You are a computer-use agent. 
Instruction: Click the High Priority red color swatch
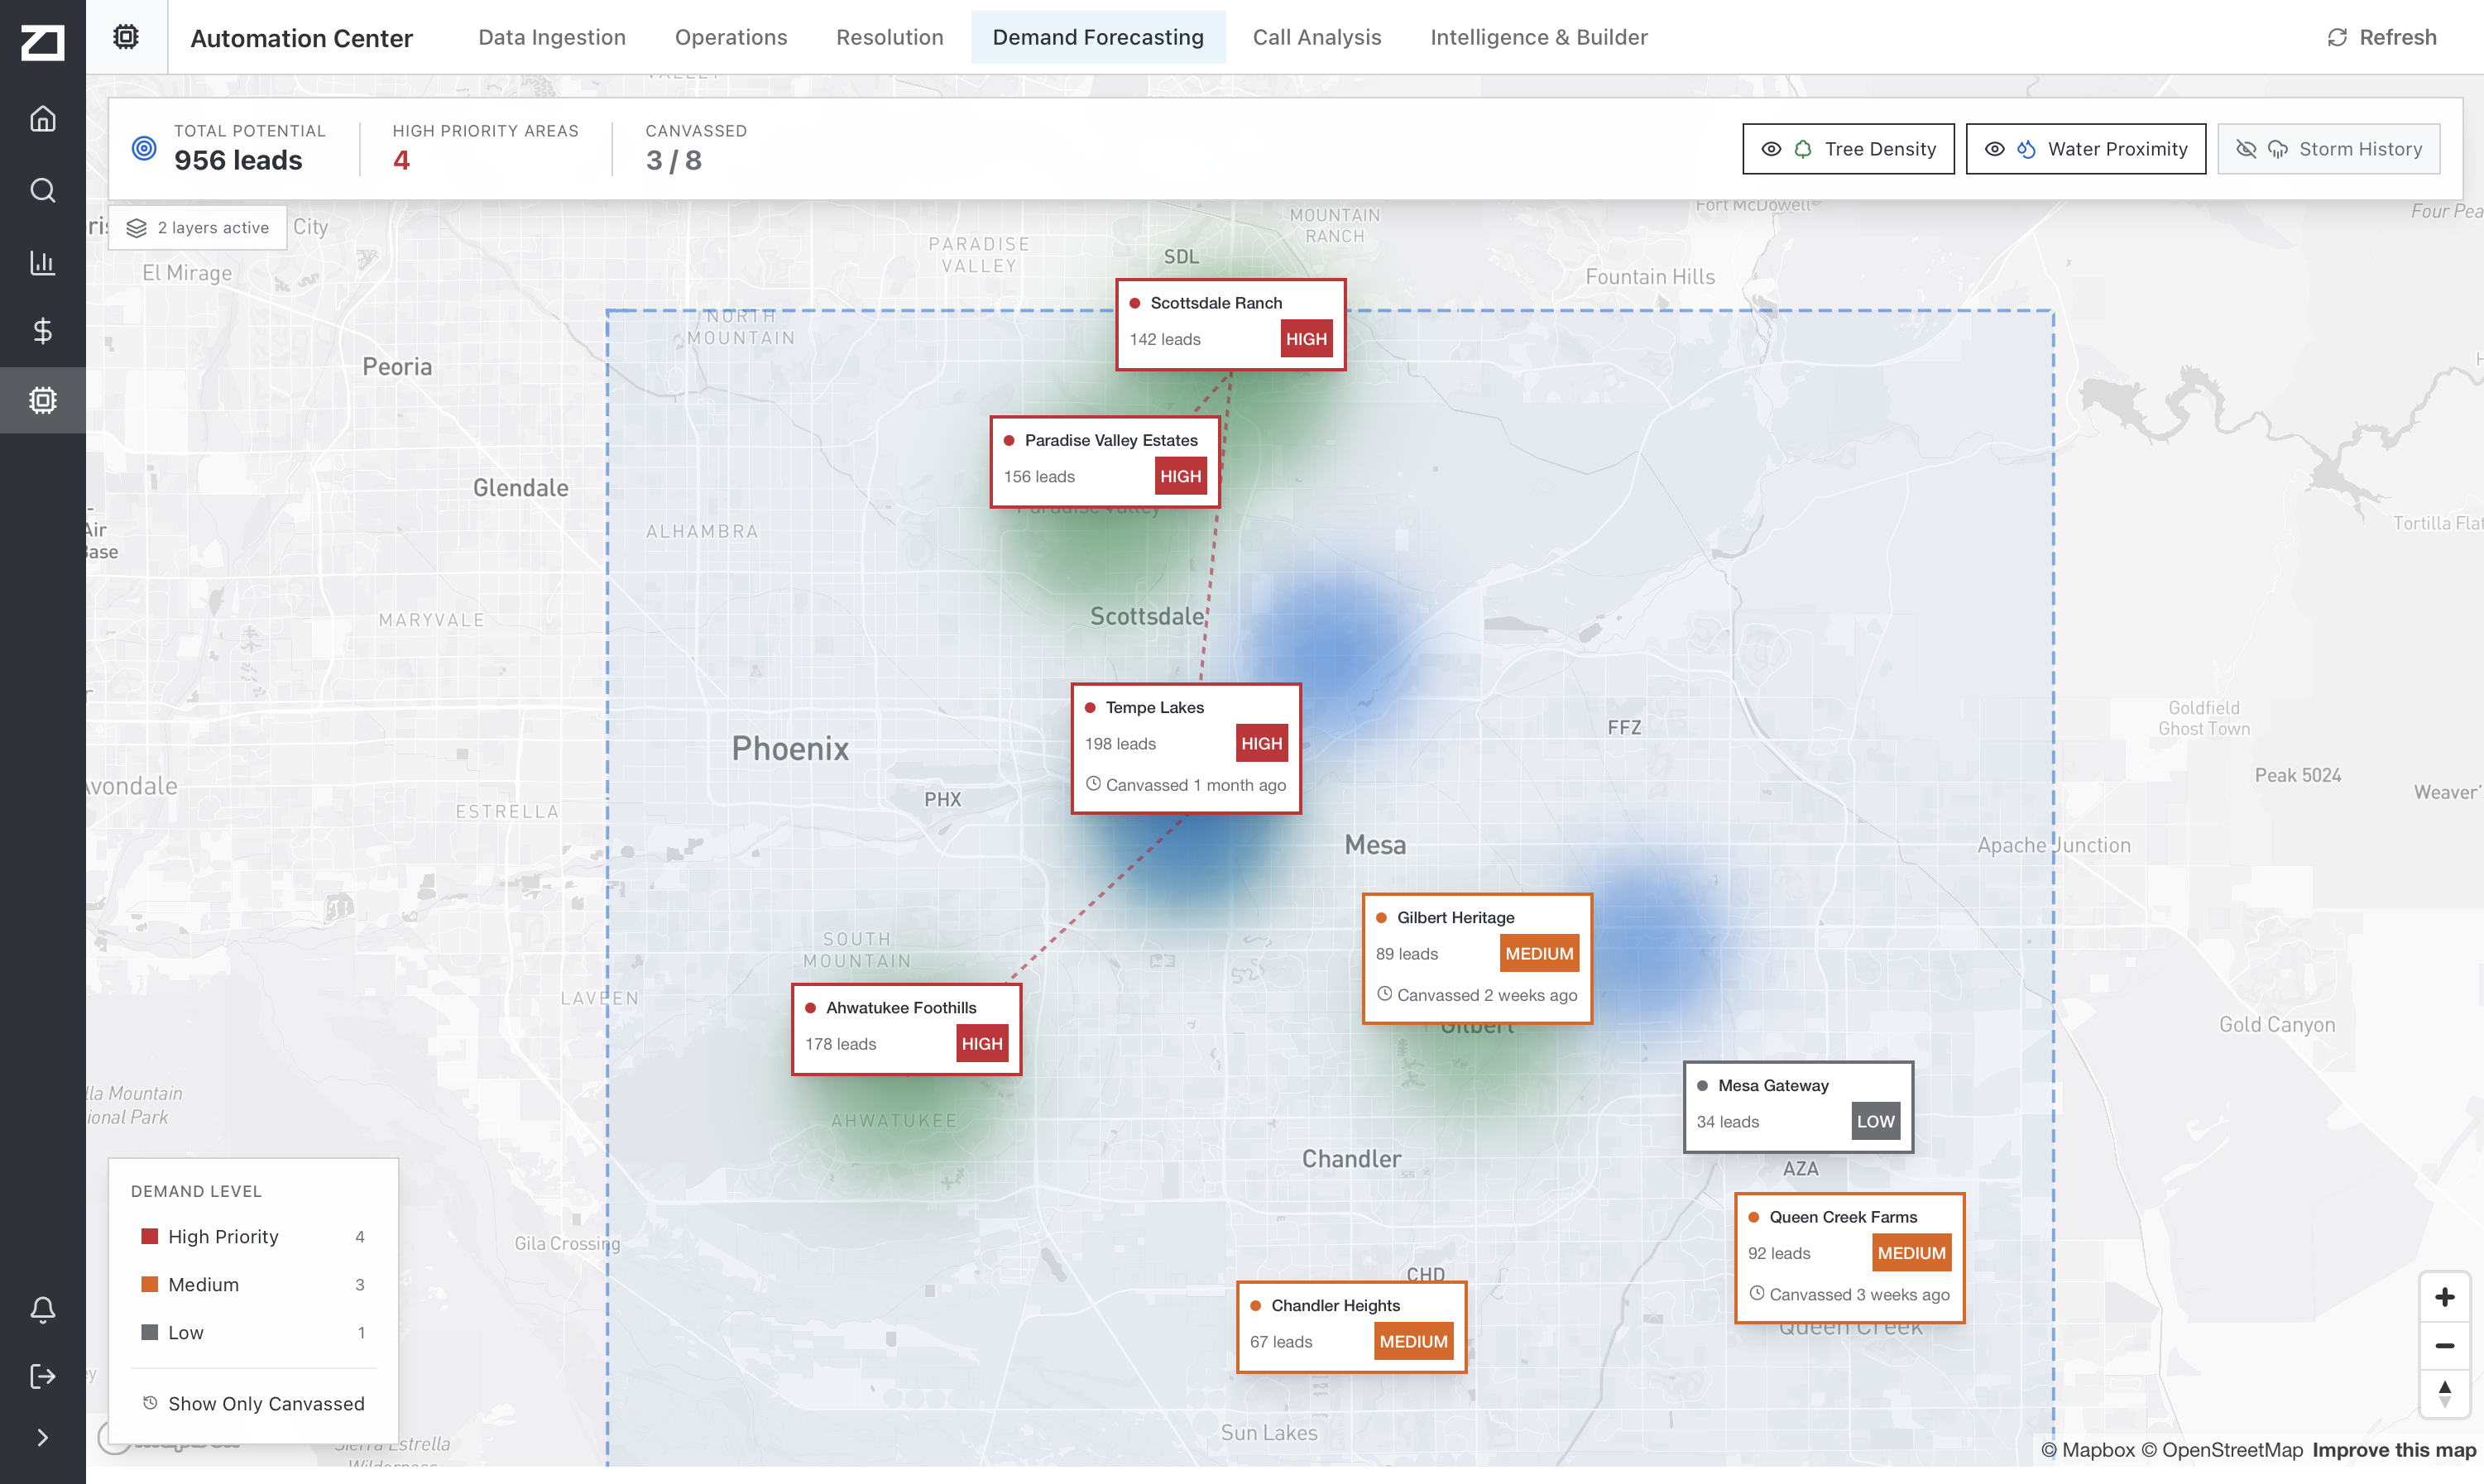(x=148, y=1236)
